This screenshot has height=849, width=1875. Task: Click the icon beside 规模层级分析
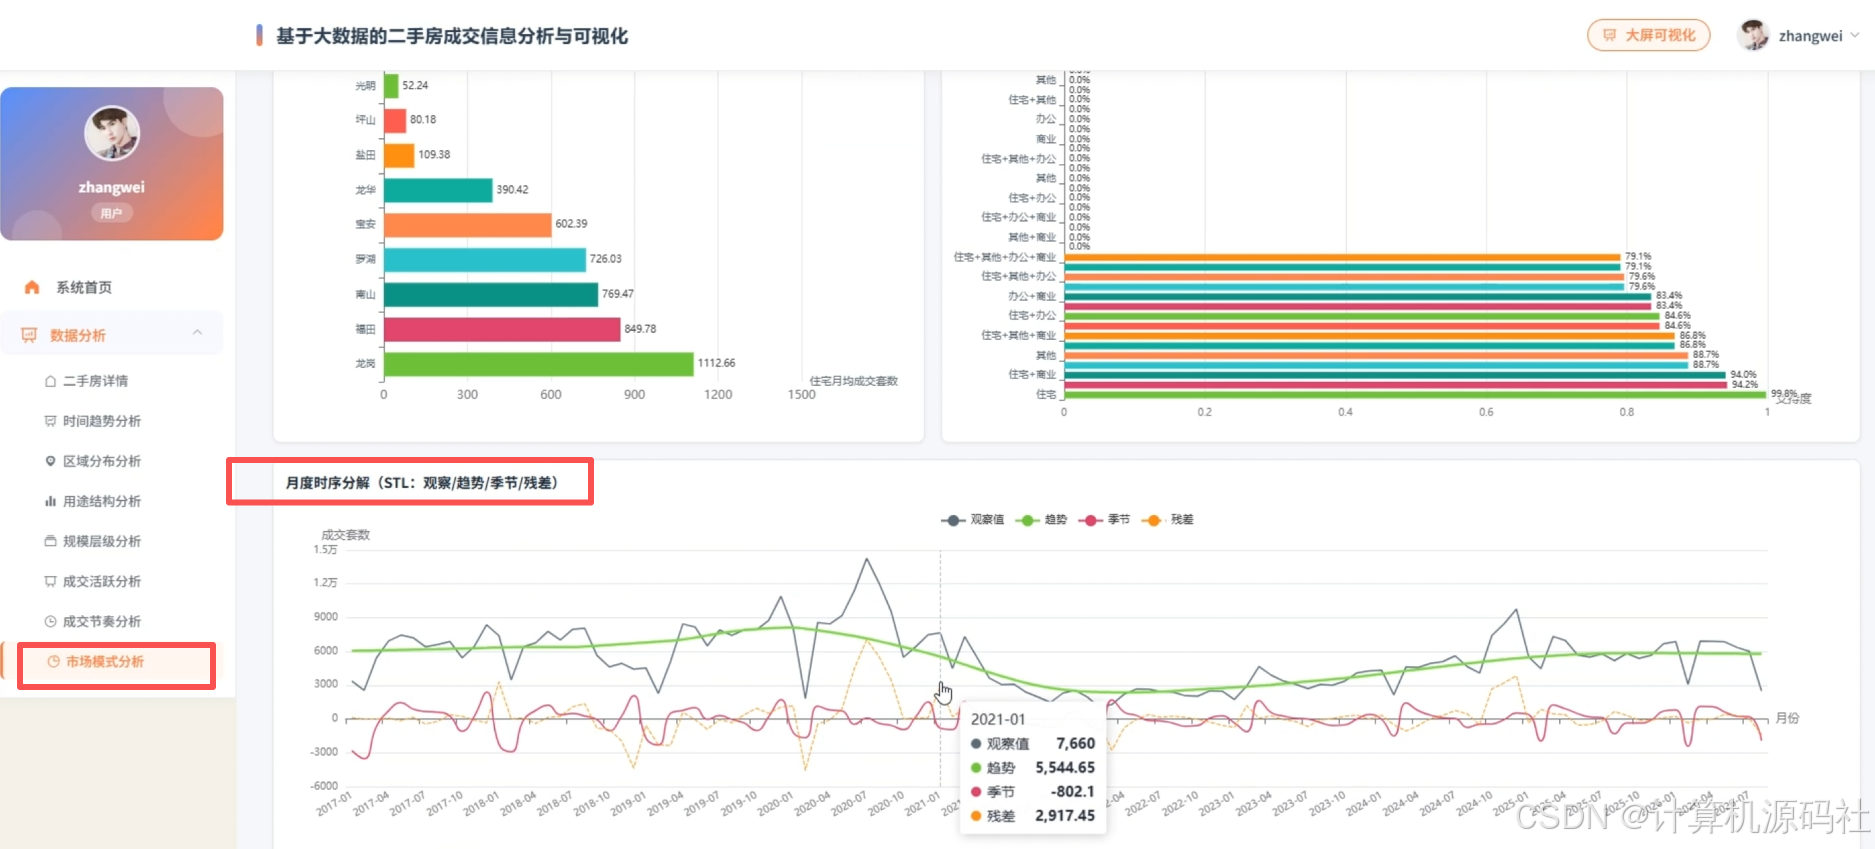pyautogui.click(x=51, y=541)
